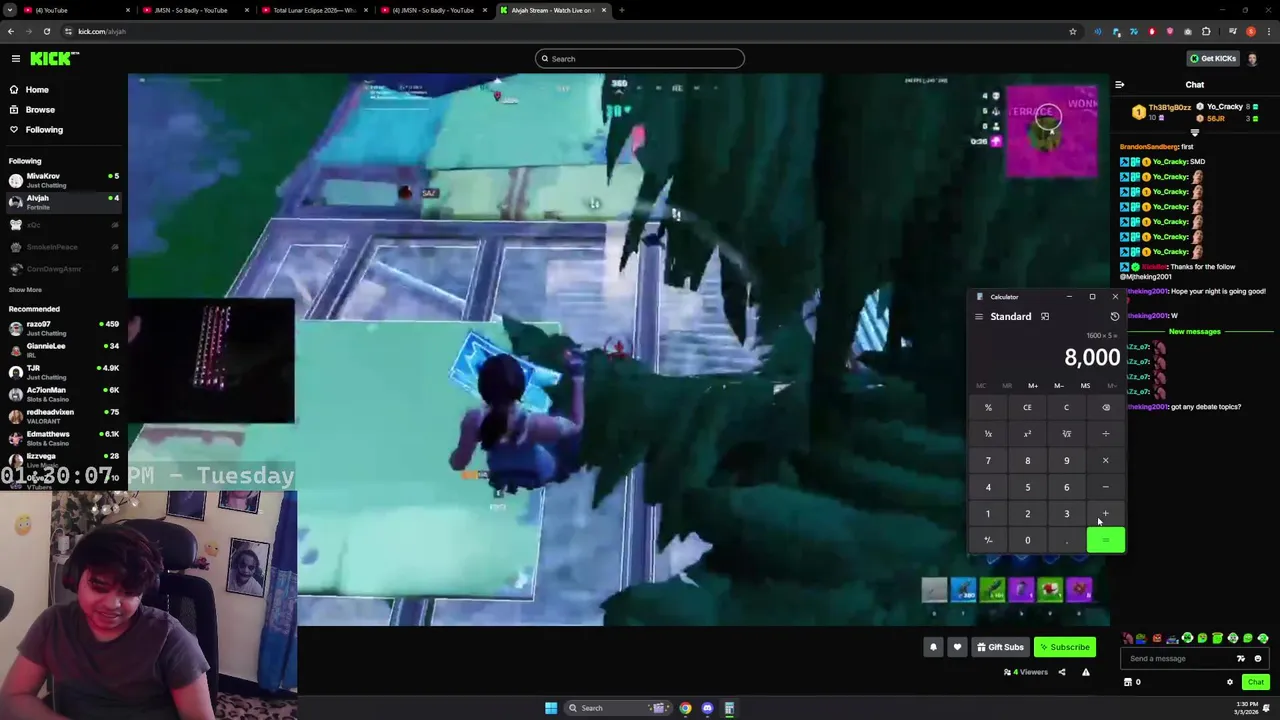Click Calculator MS memory store
The image size is (1280, 720).
(x=1085, y=386)
